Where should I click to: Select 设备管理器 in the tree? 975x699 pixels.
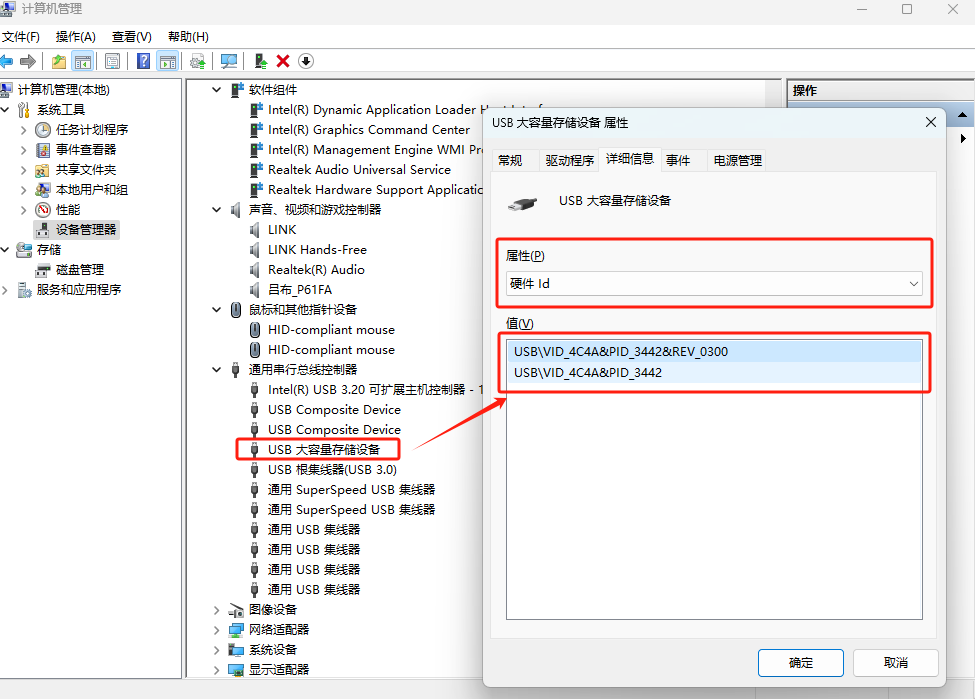point(86,229)
